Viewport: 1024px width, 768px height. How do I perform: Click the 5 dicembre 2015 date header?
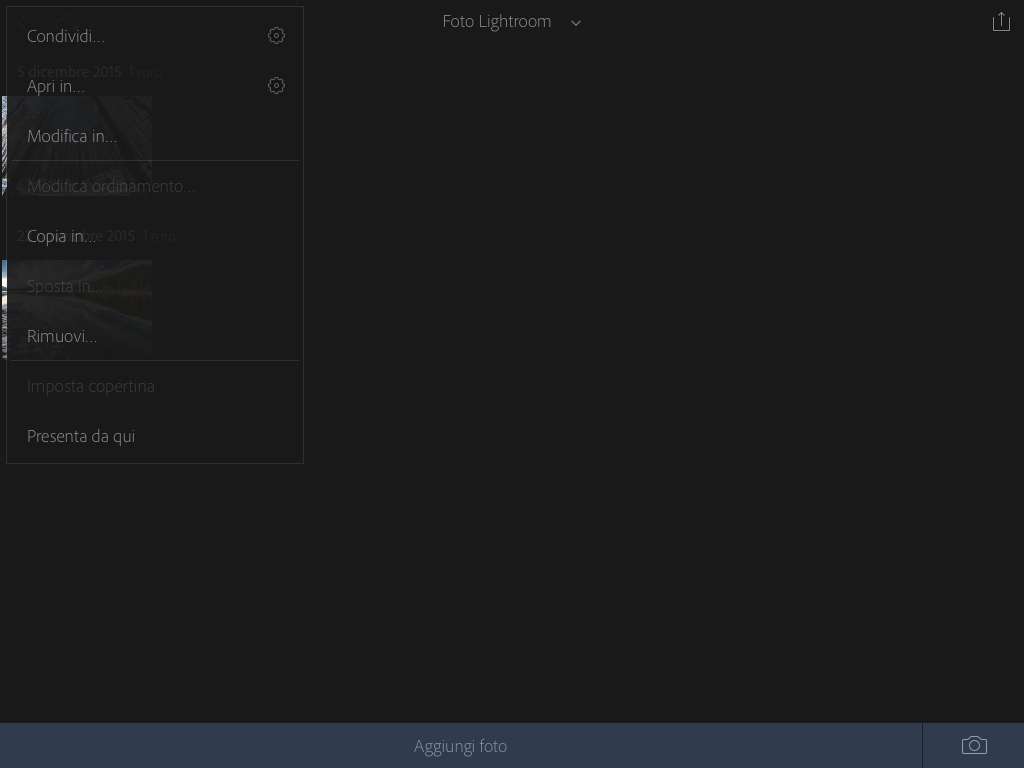coord(70,72)
